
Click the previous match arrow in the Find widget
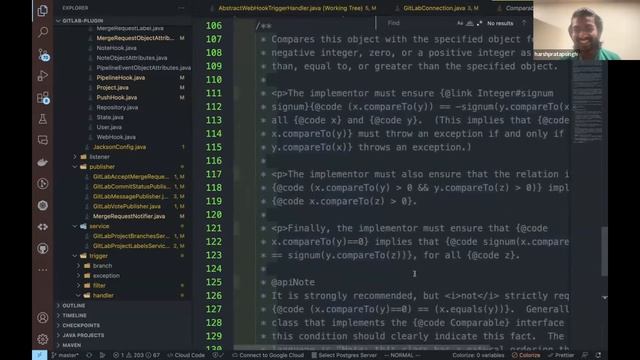click(x=524, y=23)
